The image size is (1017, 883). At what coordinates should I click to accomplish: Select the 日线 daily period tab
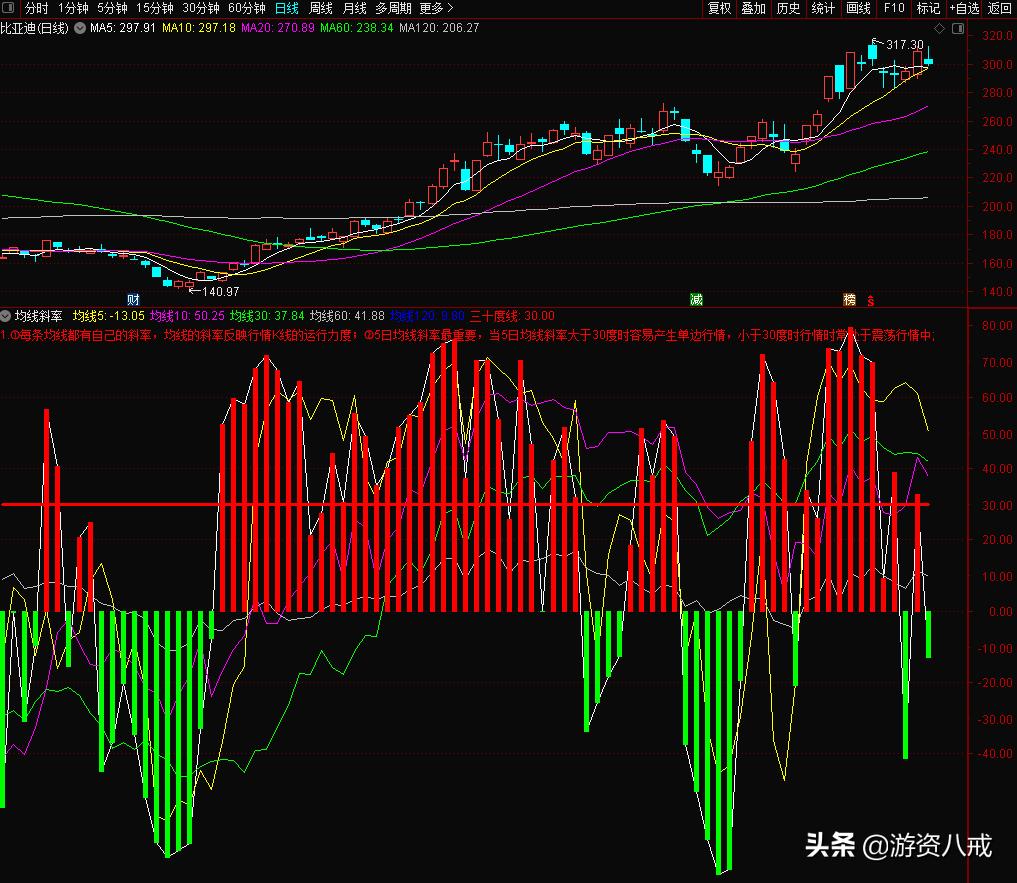286,8
